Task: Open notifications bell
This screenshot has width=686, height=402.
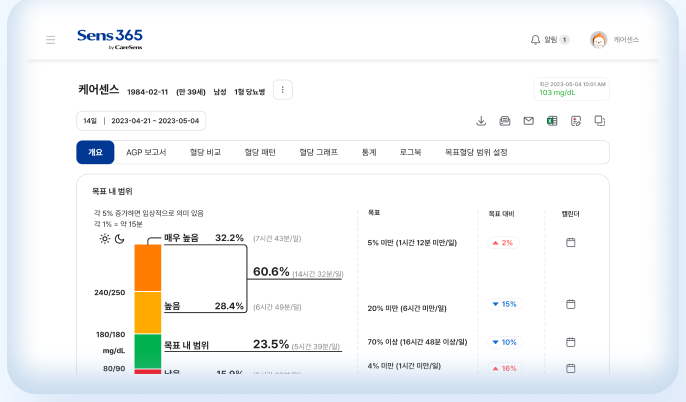Action: (x=535, y=40)
